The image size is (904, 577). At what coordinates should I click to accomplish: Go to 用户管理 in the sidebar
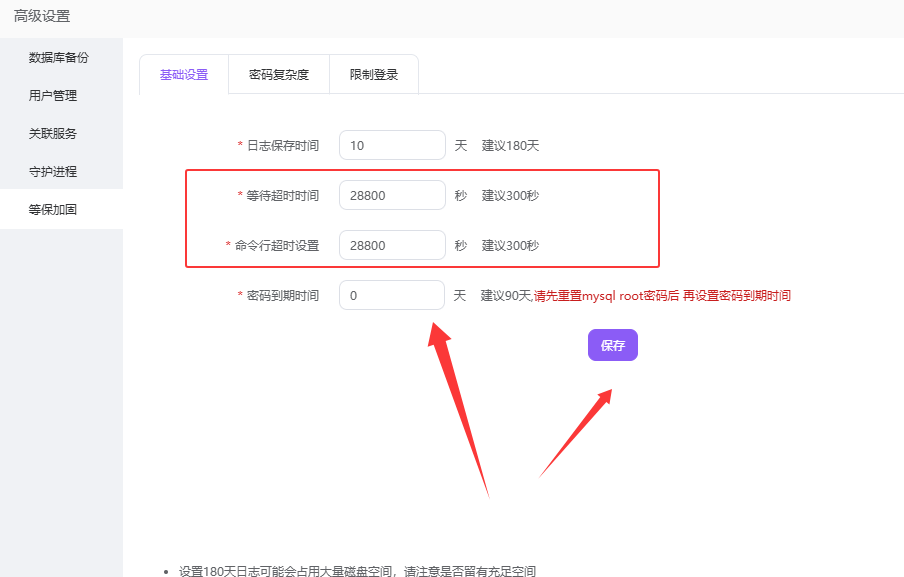(x=53, y=96)
